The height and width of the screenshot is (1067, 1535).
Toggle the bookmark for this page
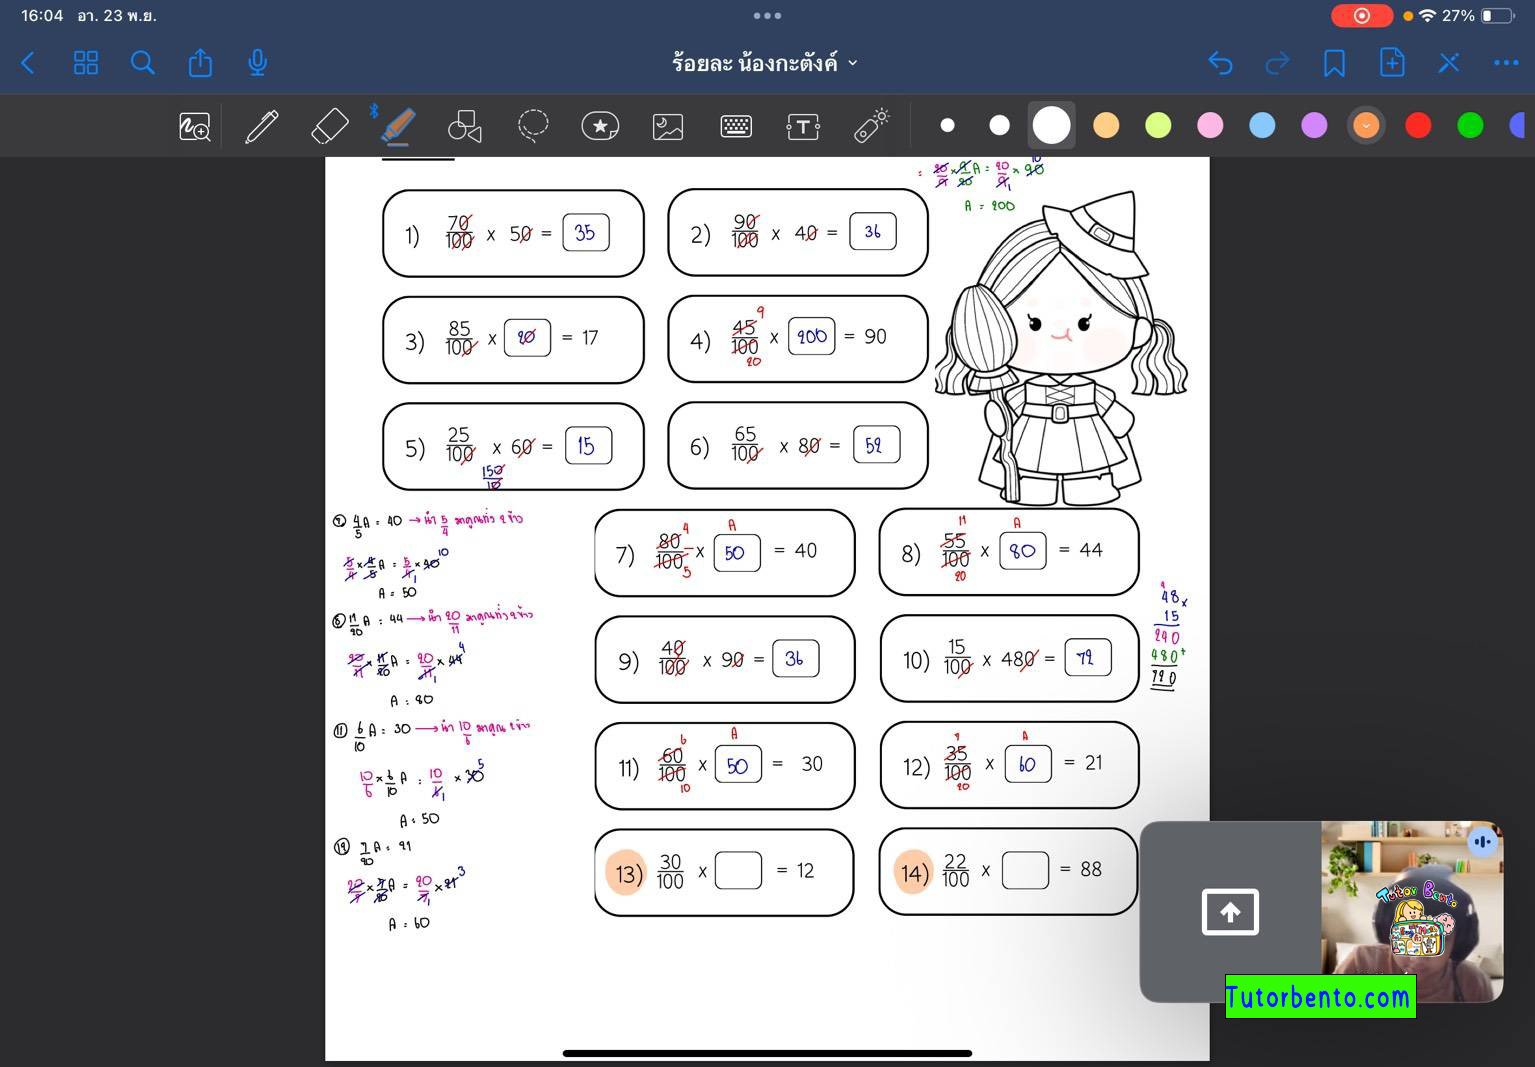coord(1334,62)
